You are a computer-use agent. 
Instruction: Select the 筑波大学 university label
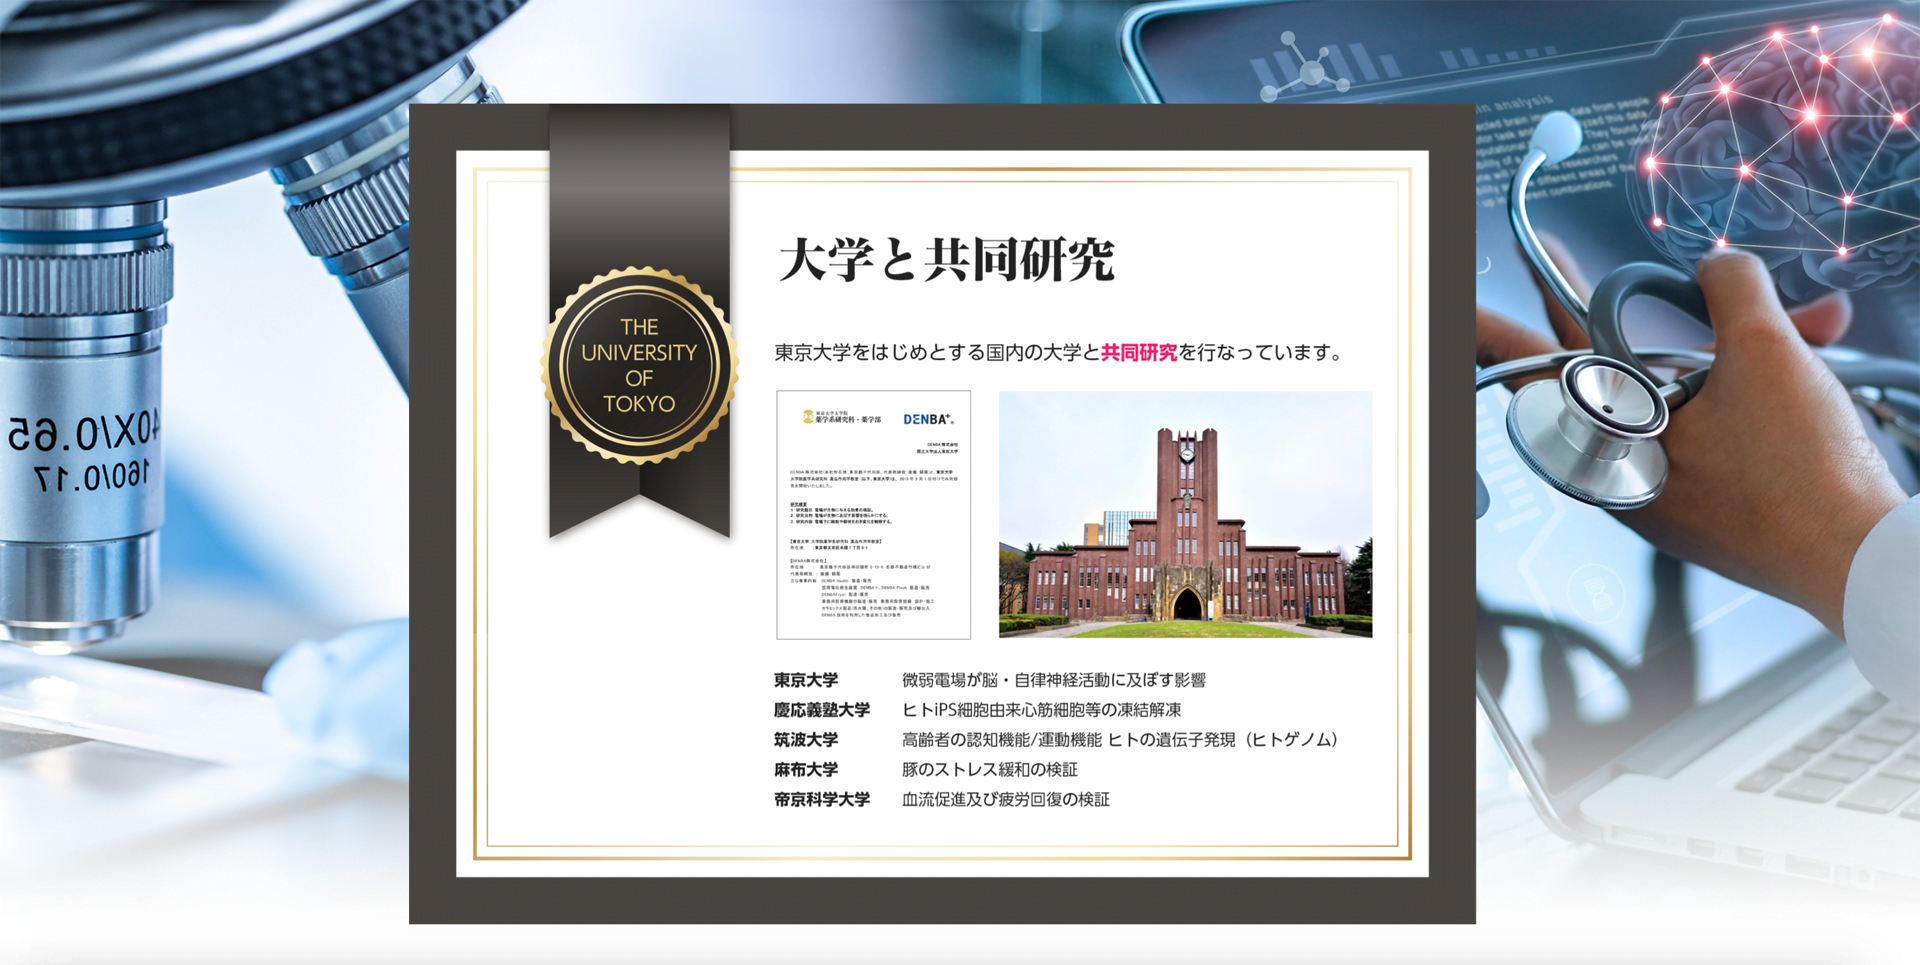click(x=806, y=740)
